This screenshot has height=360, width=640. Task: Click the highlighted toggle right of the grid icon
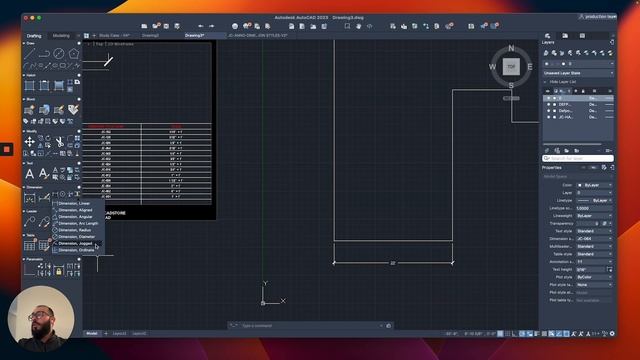522,334
